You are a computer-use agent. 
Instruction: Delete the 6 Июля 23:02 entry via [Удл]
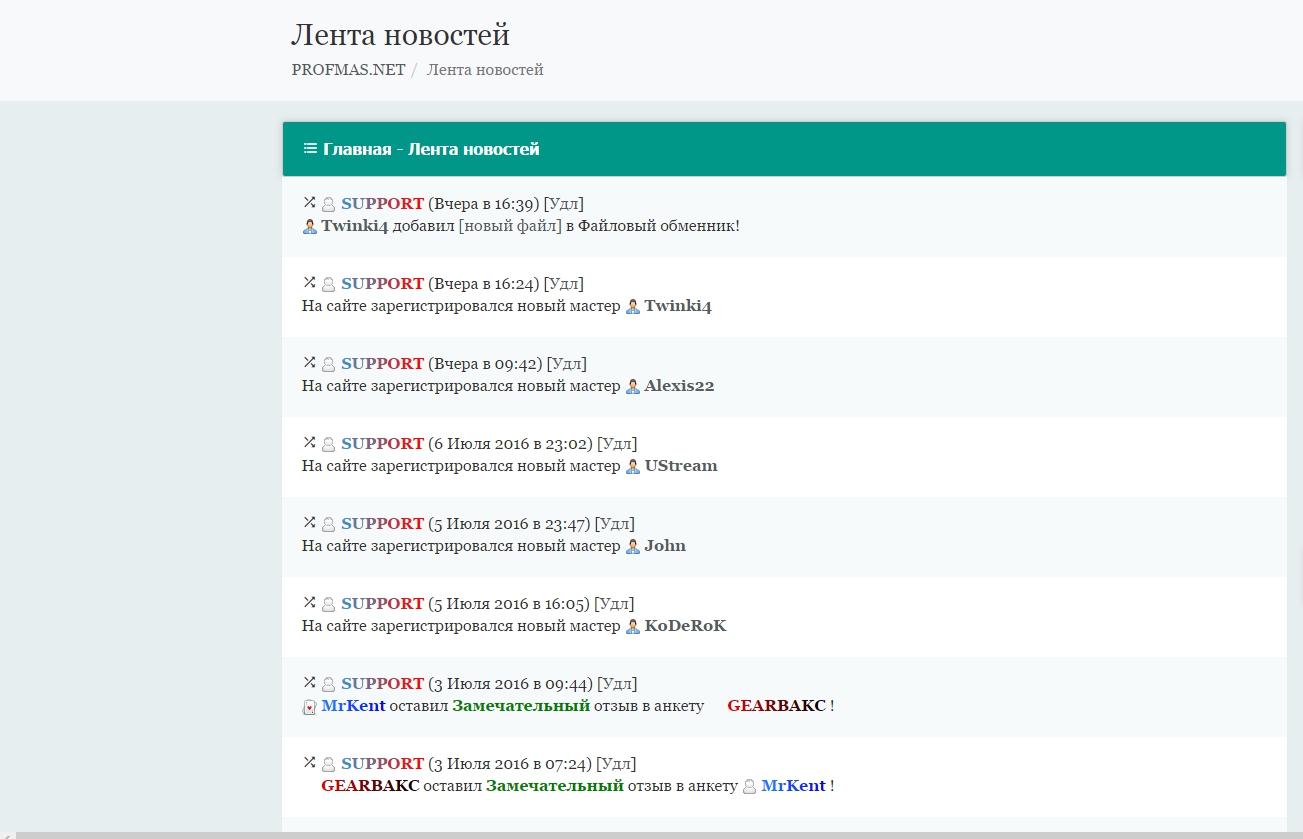coord(617,444)
